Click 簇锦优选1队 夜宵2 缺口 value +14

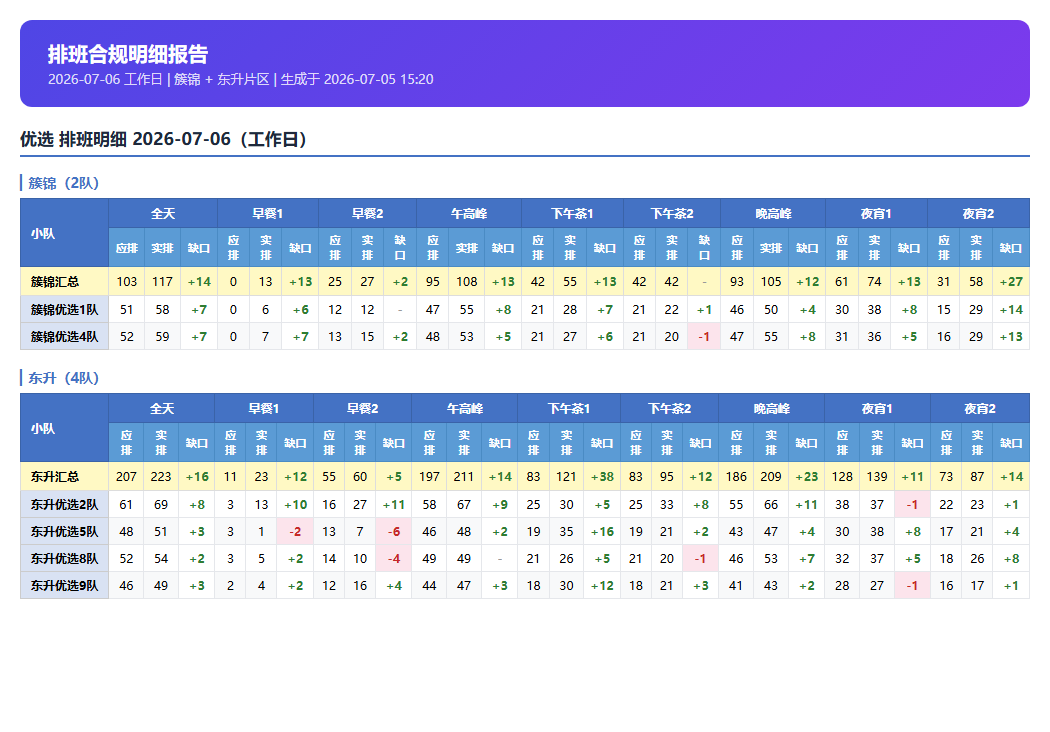[1010, 309]
